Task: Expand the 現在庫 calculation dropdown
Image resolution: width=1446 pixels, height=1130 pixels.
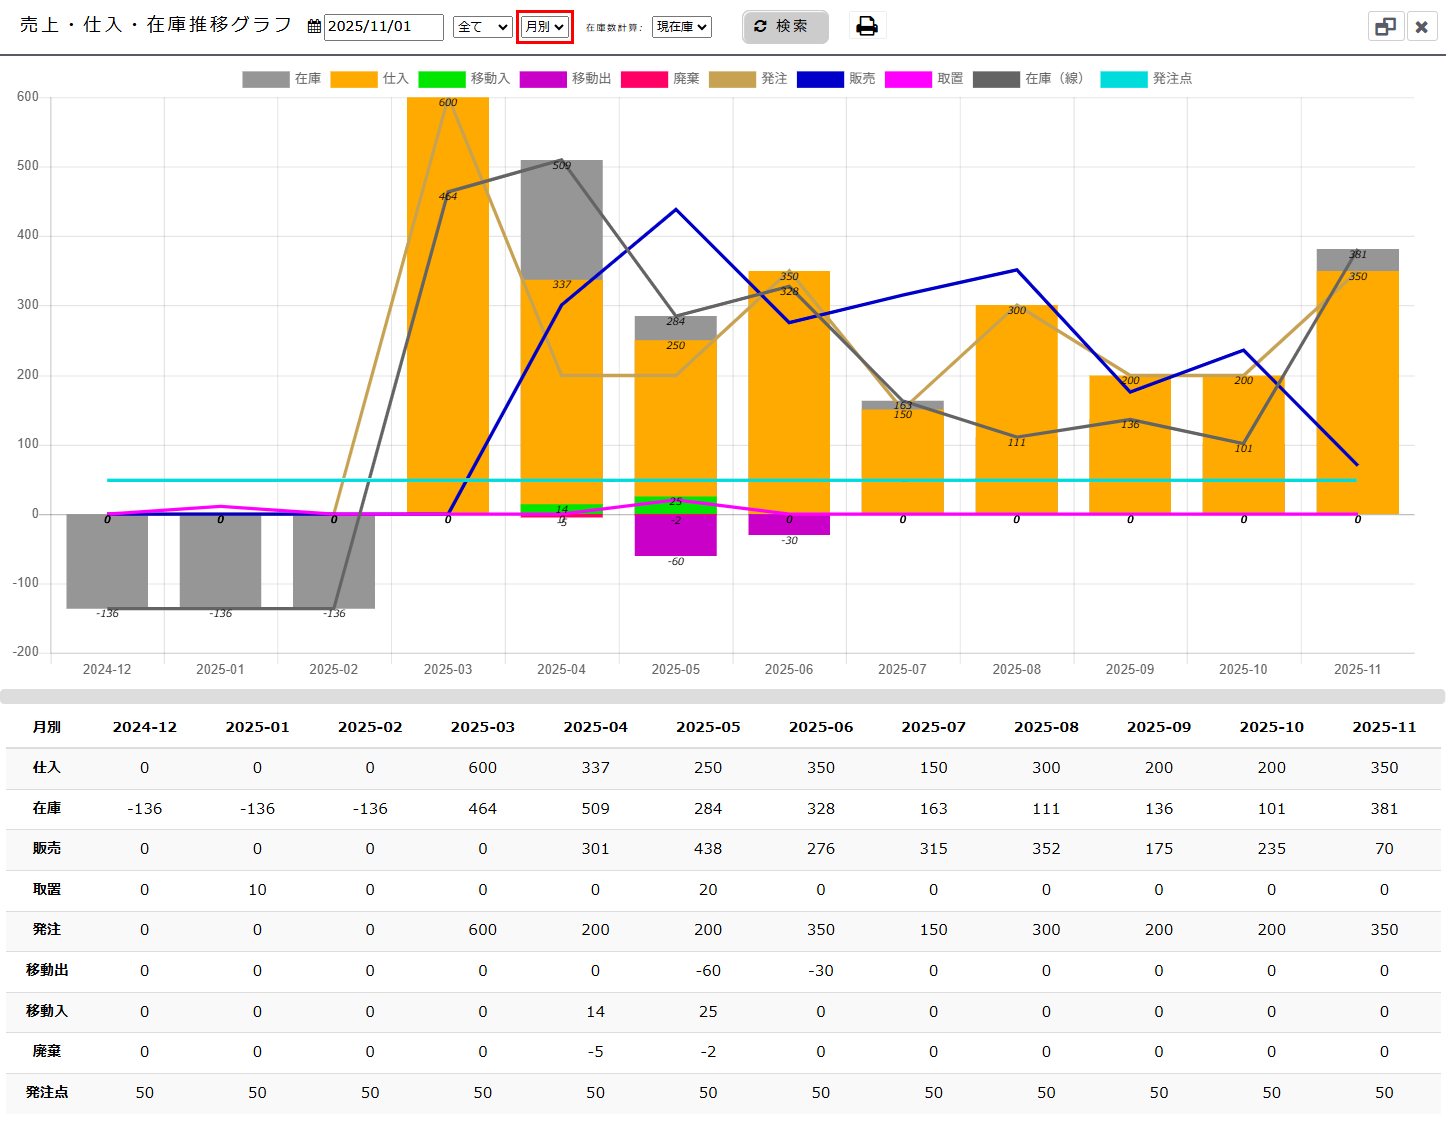Action: [x=682, y=27]
